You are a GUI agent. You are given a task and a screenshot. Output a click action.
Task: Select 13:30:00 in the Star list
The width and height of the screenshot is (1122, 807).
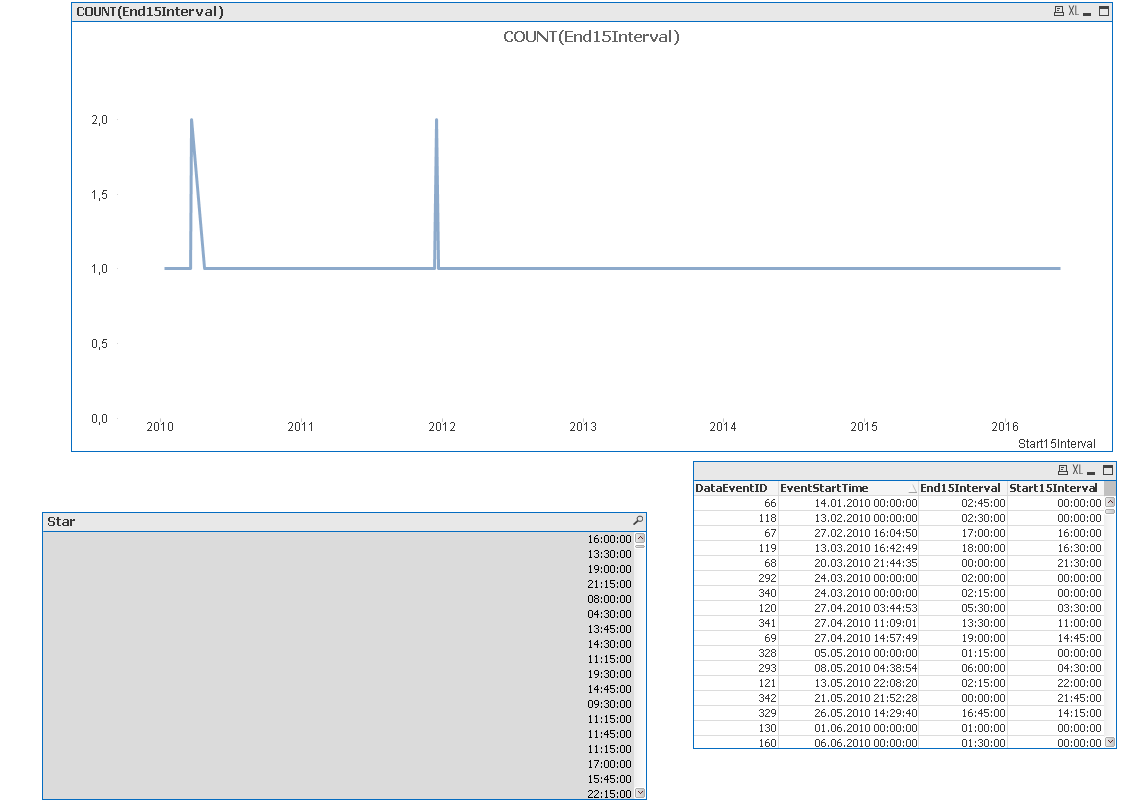338,554
